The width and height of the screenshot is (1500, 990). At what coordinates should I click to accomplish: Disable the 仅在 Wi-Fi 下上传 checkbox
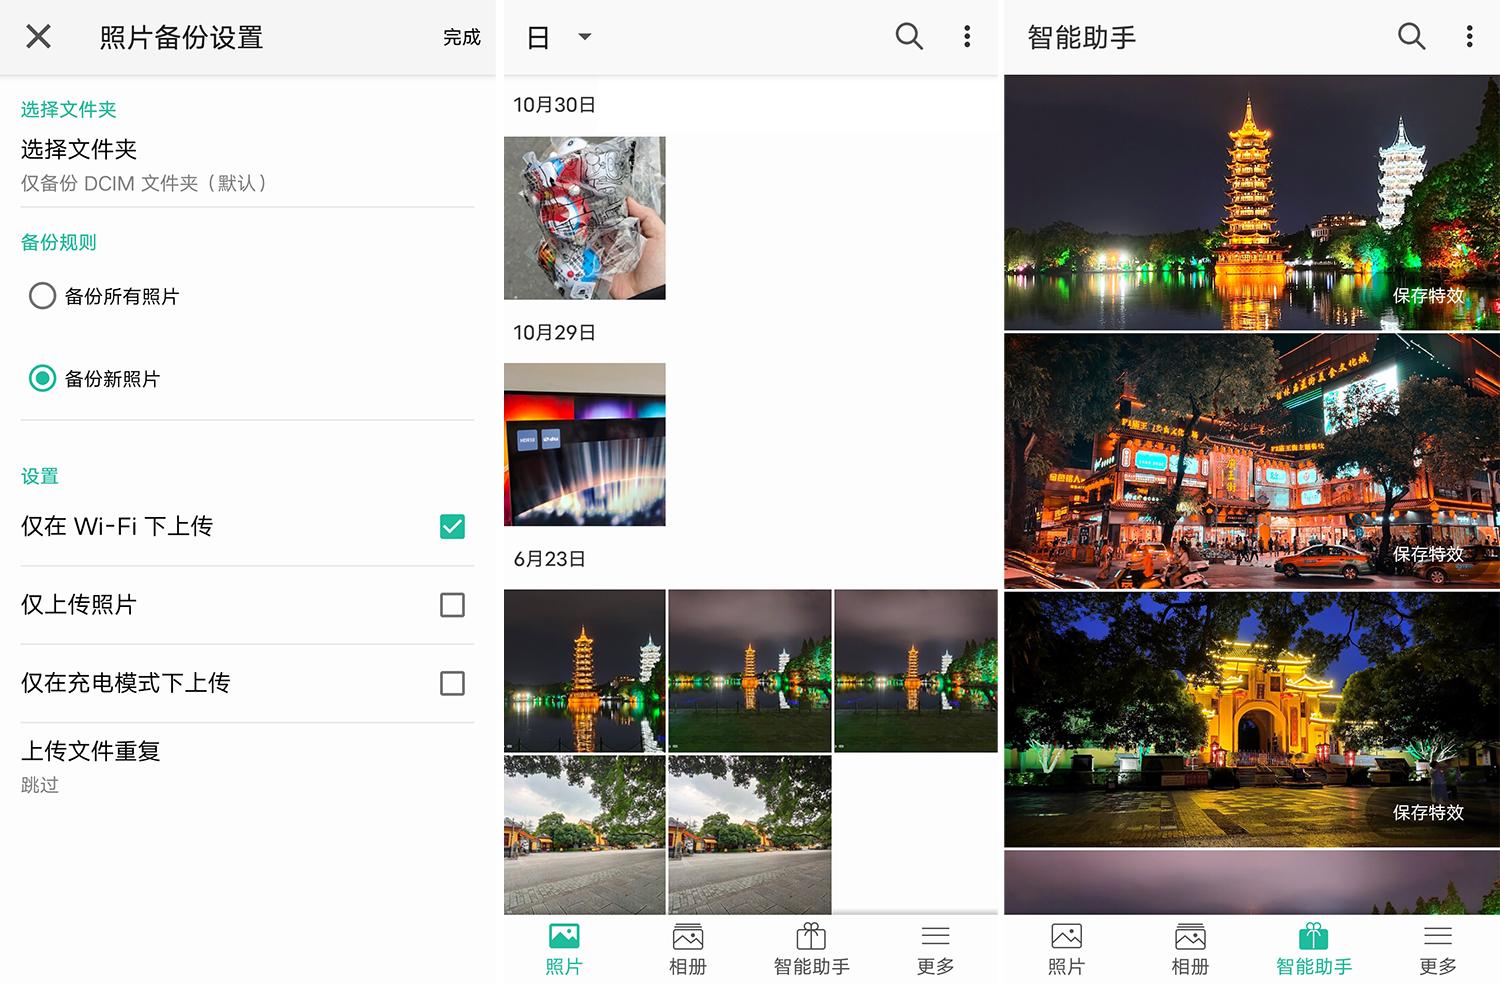click(x=453, y=526)
